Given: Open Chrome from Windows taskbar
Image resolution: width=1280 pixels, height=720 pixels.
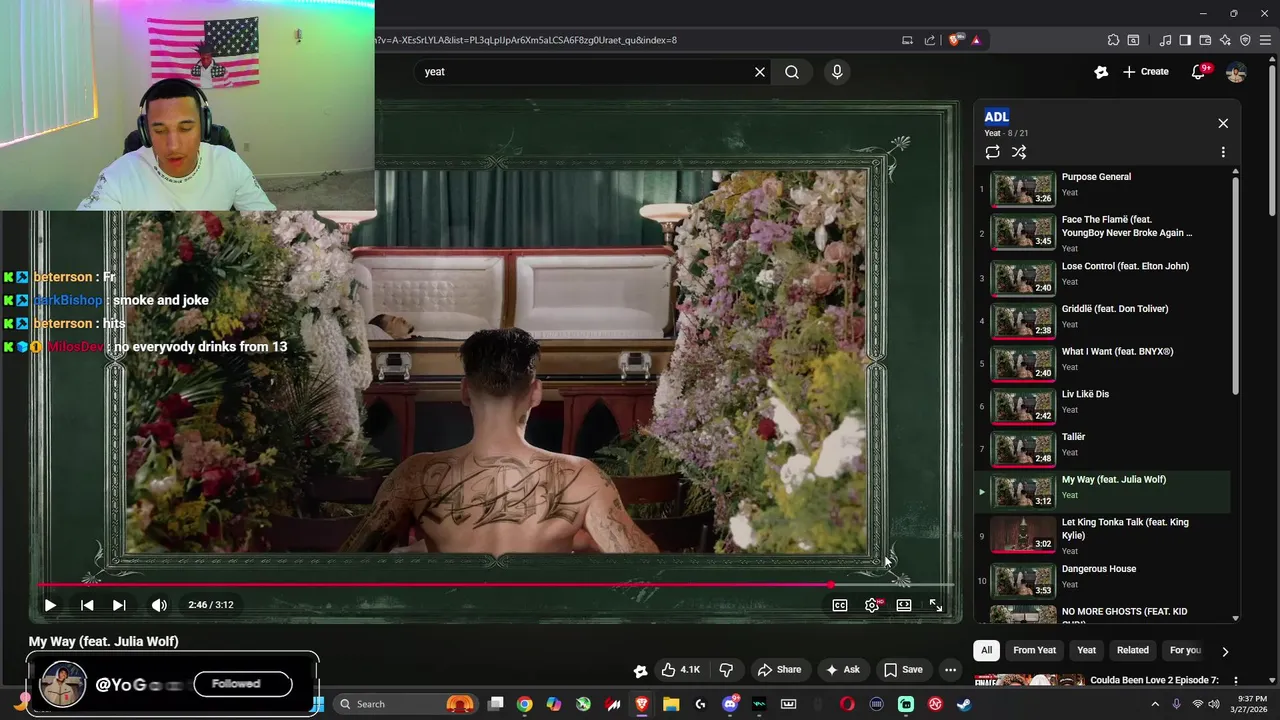Looking at the screenshot, I should (524, 704).
